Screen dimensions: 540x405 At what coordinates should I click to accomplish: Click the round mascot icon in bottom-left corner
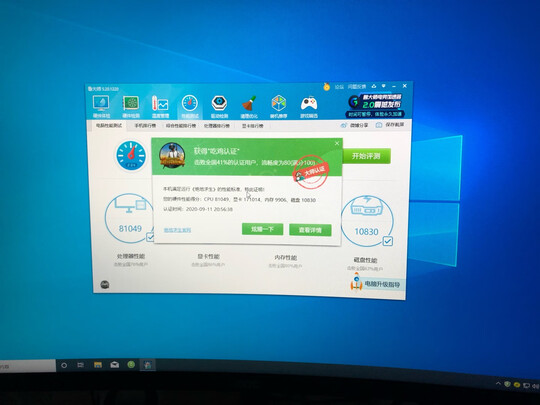point(105,284)
